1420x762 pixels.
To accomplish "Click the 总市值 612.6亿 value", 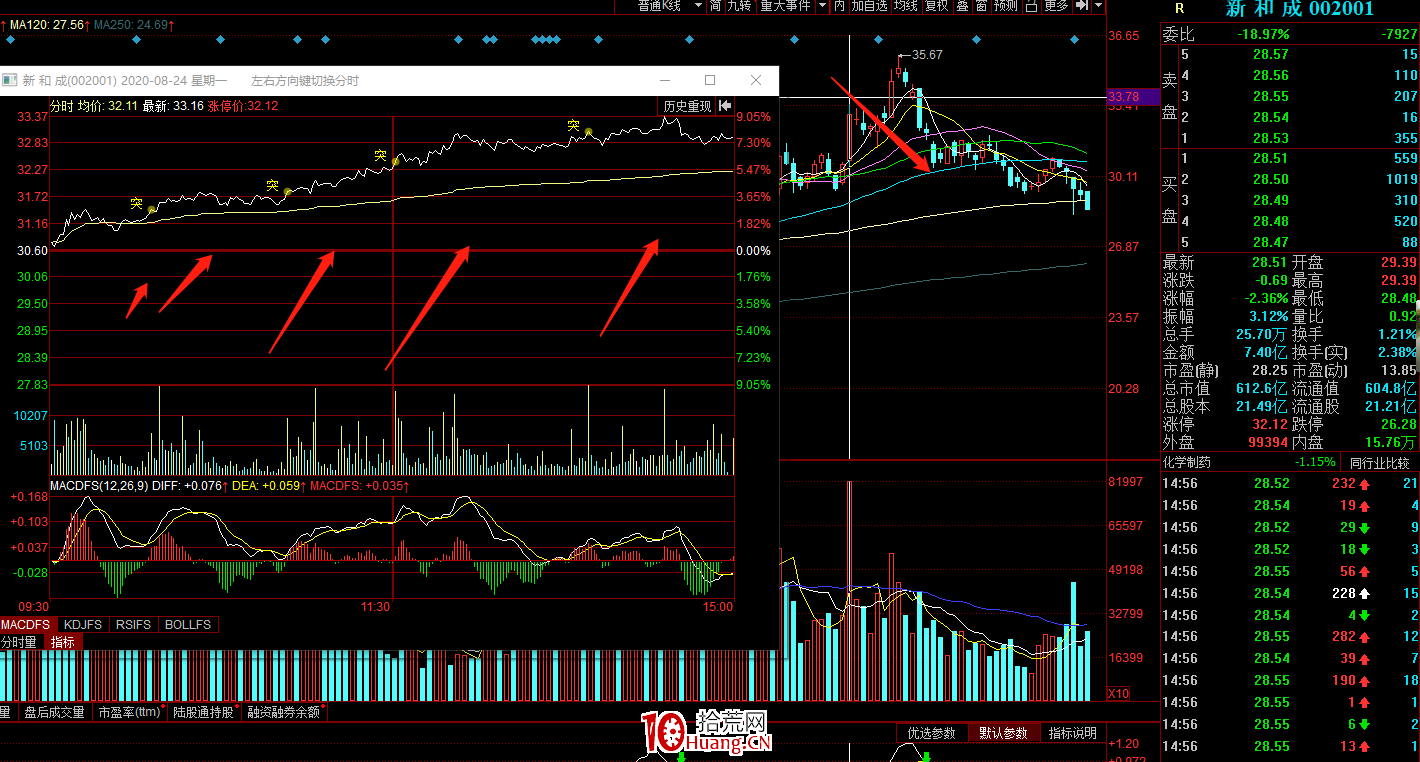I will pos(1262,388).
